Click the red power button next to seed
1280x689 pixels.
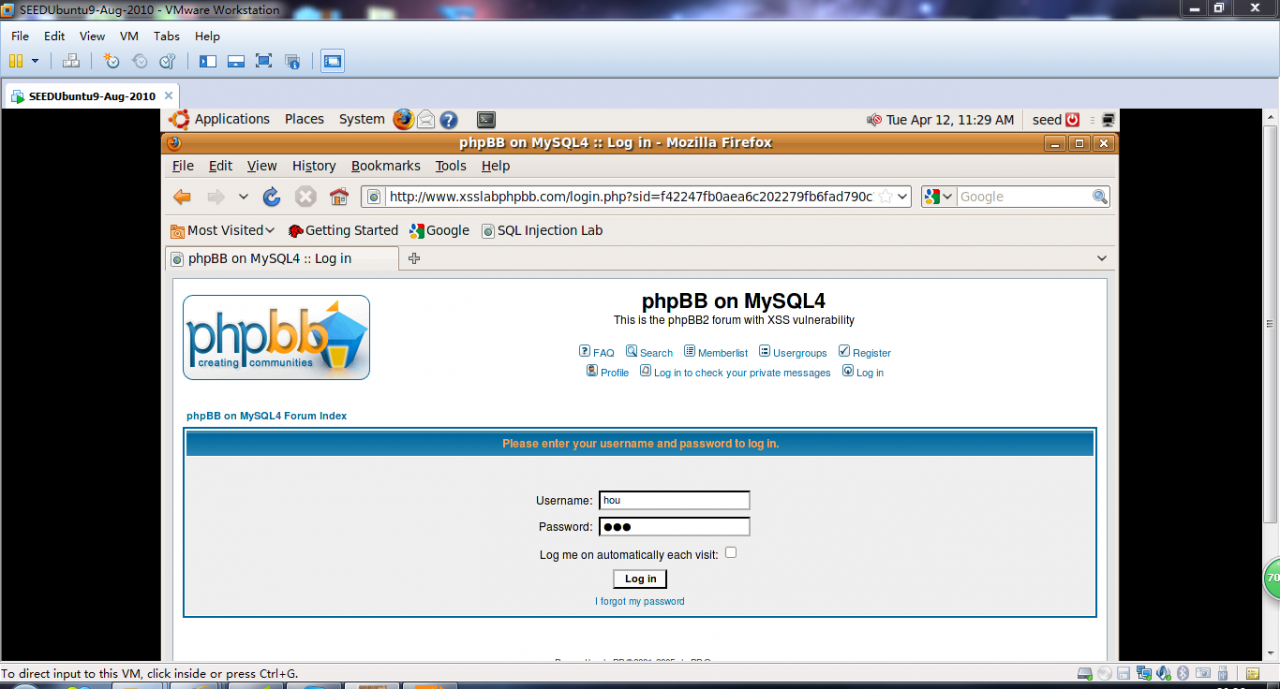[x=1072, y=120]
